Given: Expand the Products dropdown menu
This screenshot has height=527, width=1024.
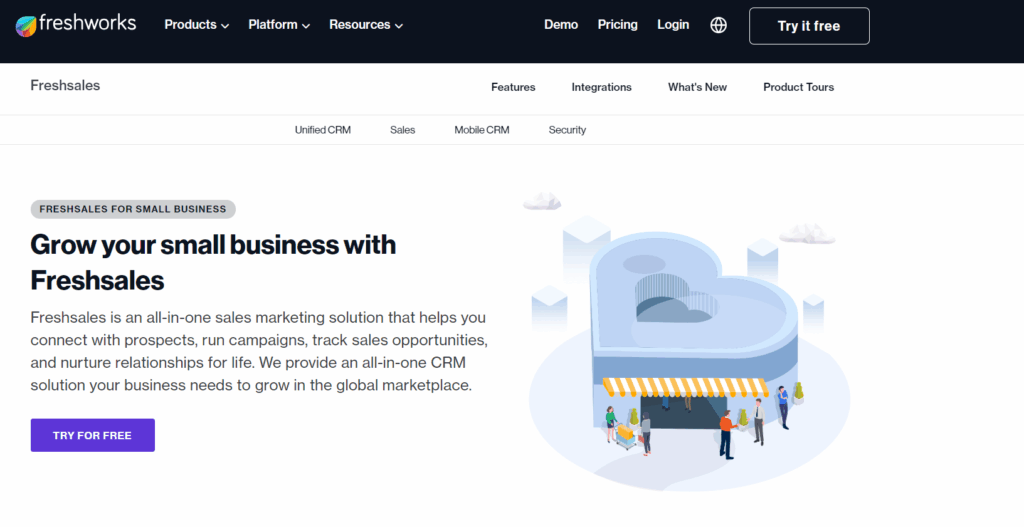Looking at the screenshot, I should tap(197, 25).
